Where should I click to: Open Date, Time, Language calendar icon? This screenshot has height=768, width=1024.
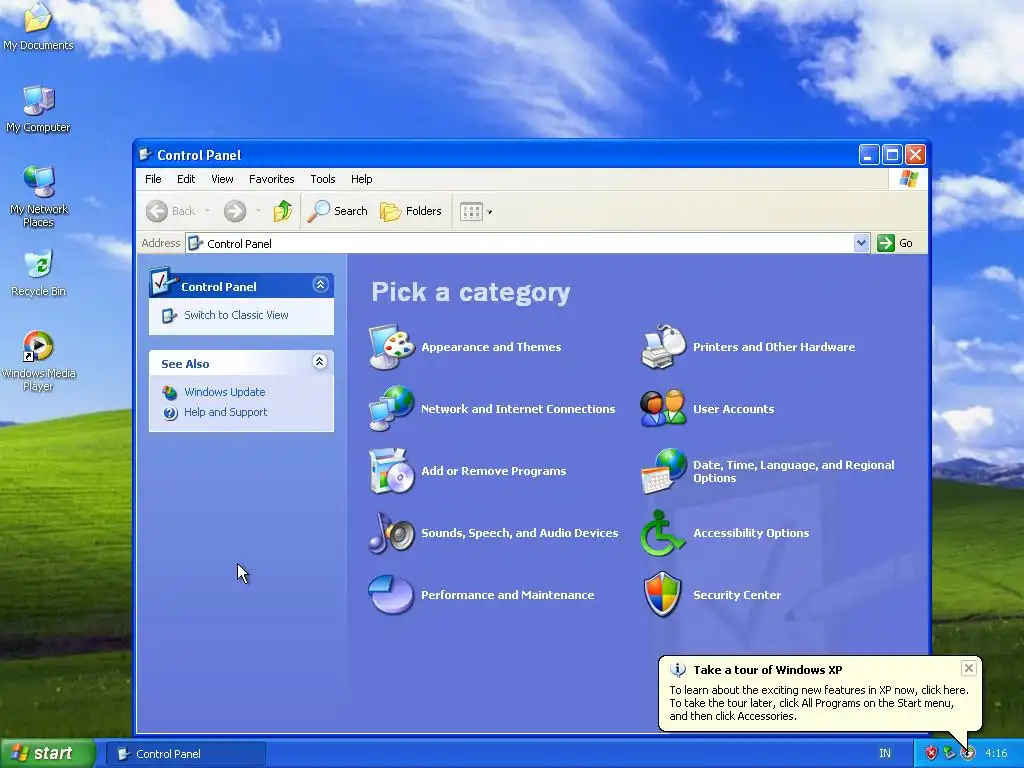(x=663, y=471)
